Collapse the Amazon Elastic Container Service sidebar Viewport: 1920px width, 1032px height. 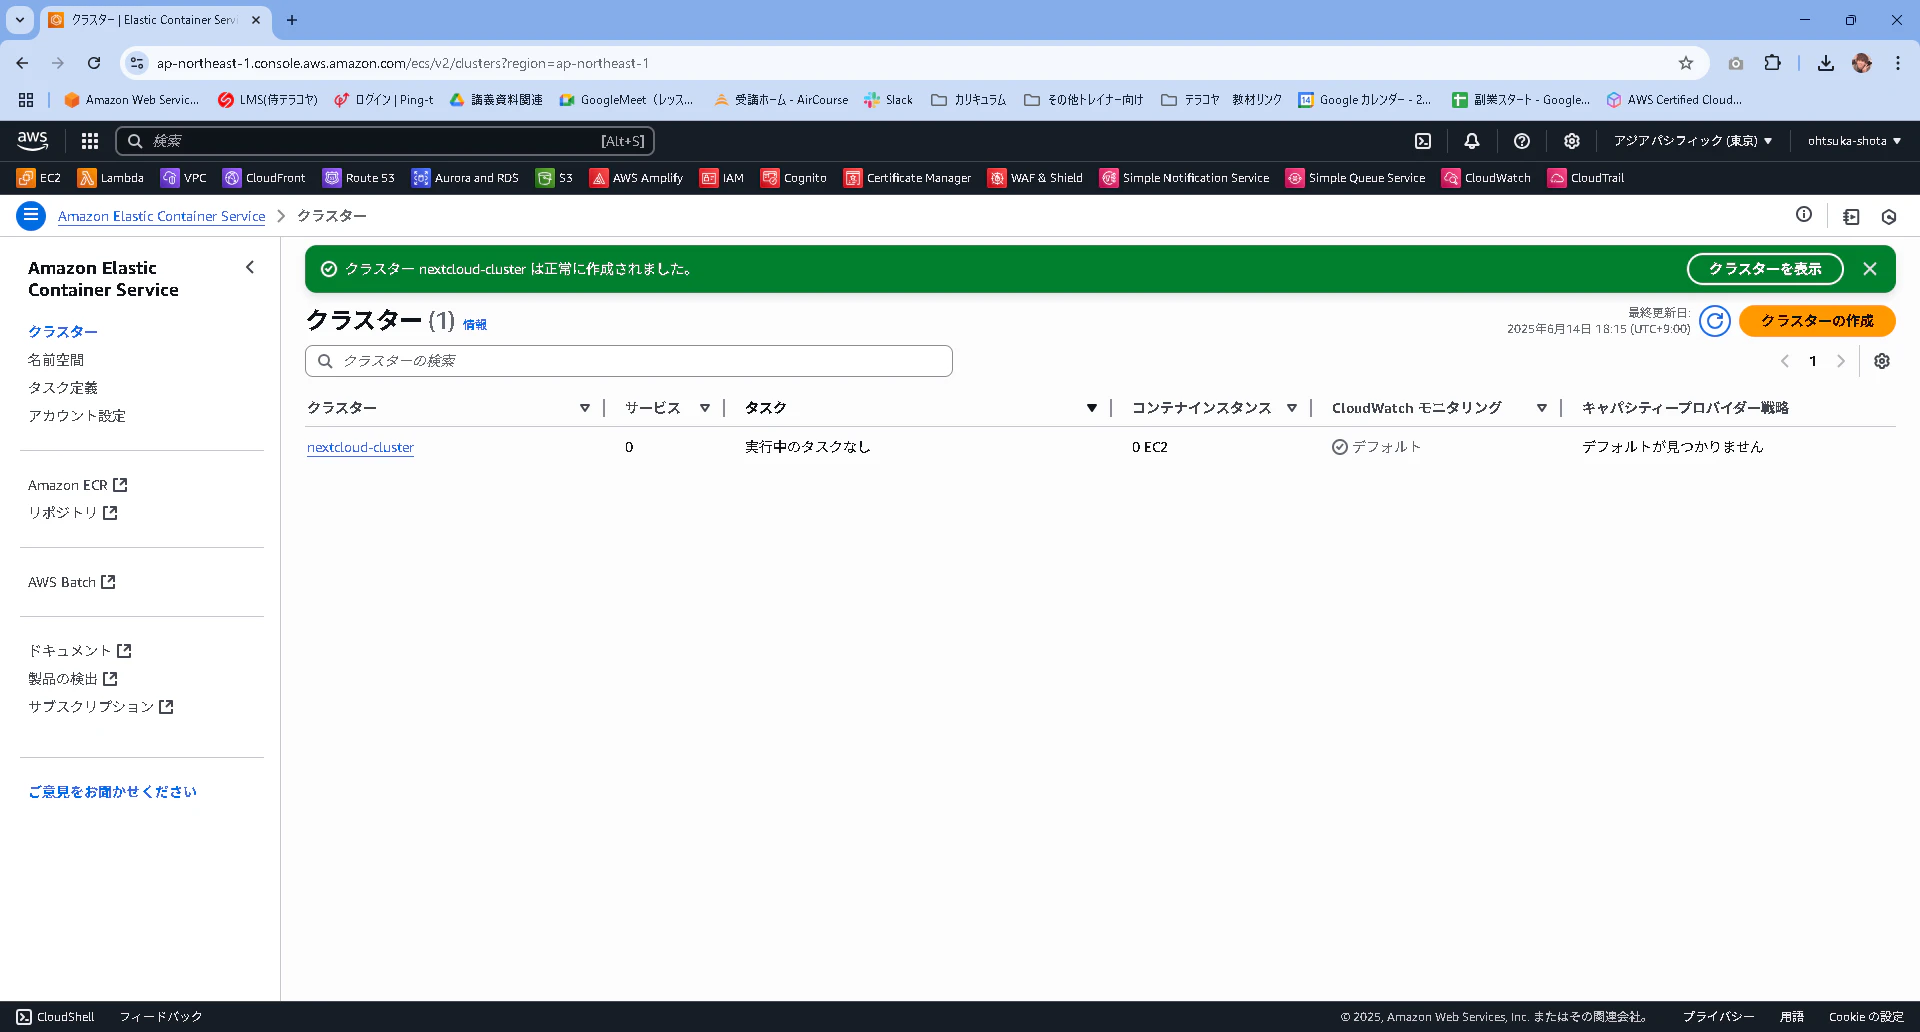pyautogui.click(x=250, y=267)
